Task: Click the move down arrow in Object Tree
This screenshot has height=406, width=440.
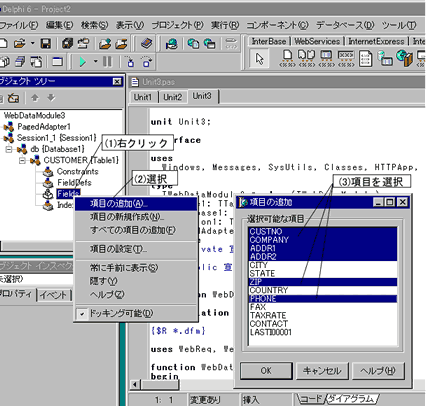Action: pyautogui.click(x=51, y=98)
